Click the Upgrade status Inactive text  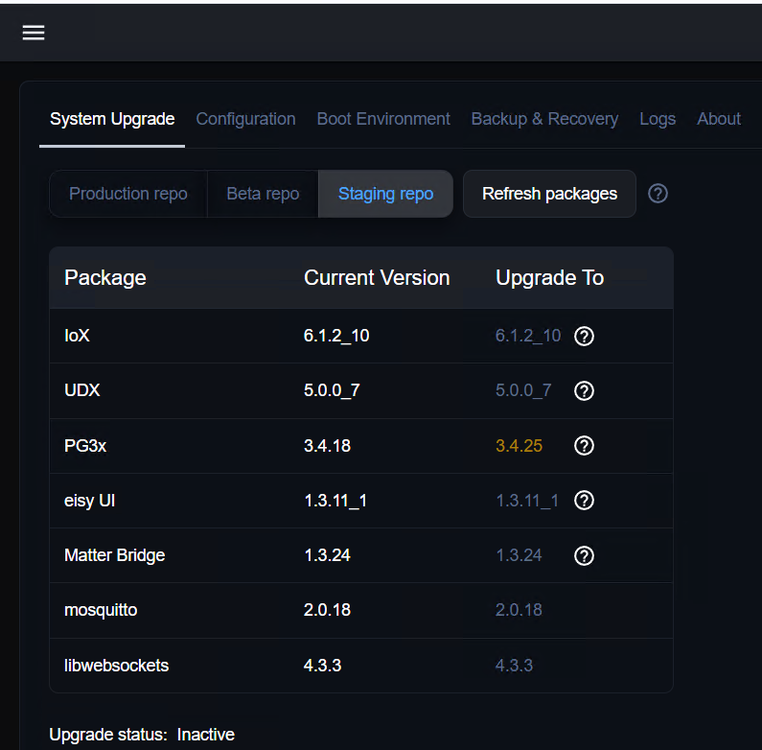click(x=142, y=734)
